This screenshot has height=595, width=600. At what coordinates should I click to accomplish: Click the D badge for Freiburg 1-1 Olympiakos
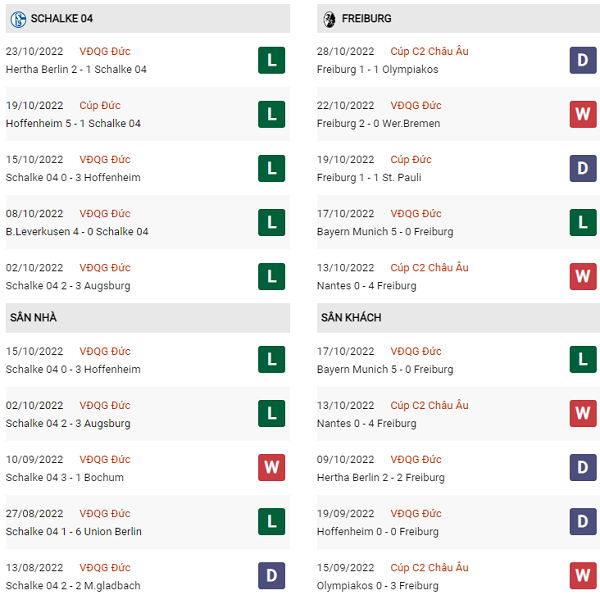pyautogui.click(x=583, y=60)
